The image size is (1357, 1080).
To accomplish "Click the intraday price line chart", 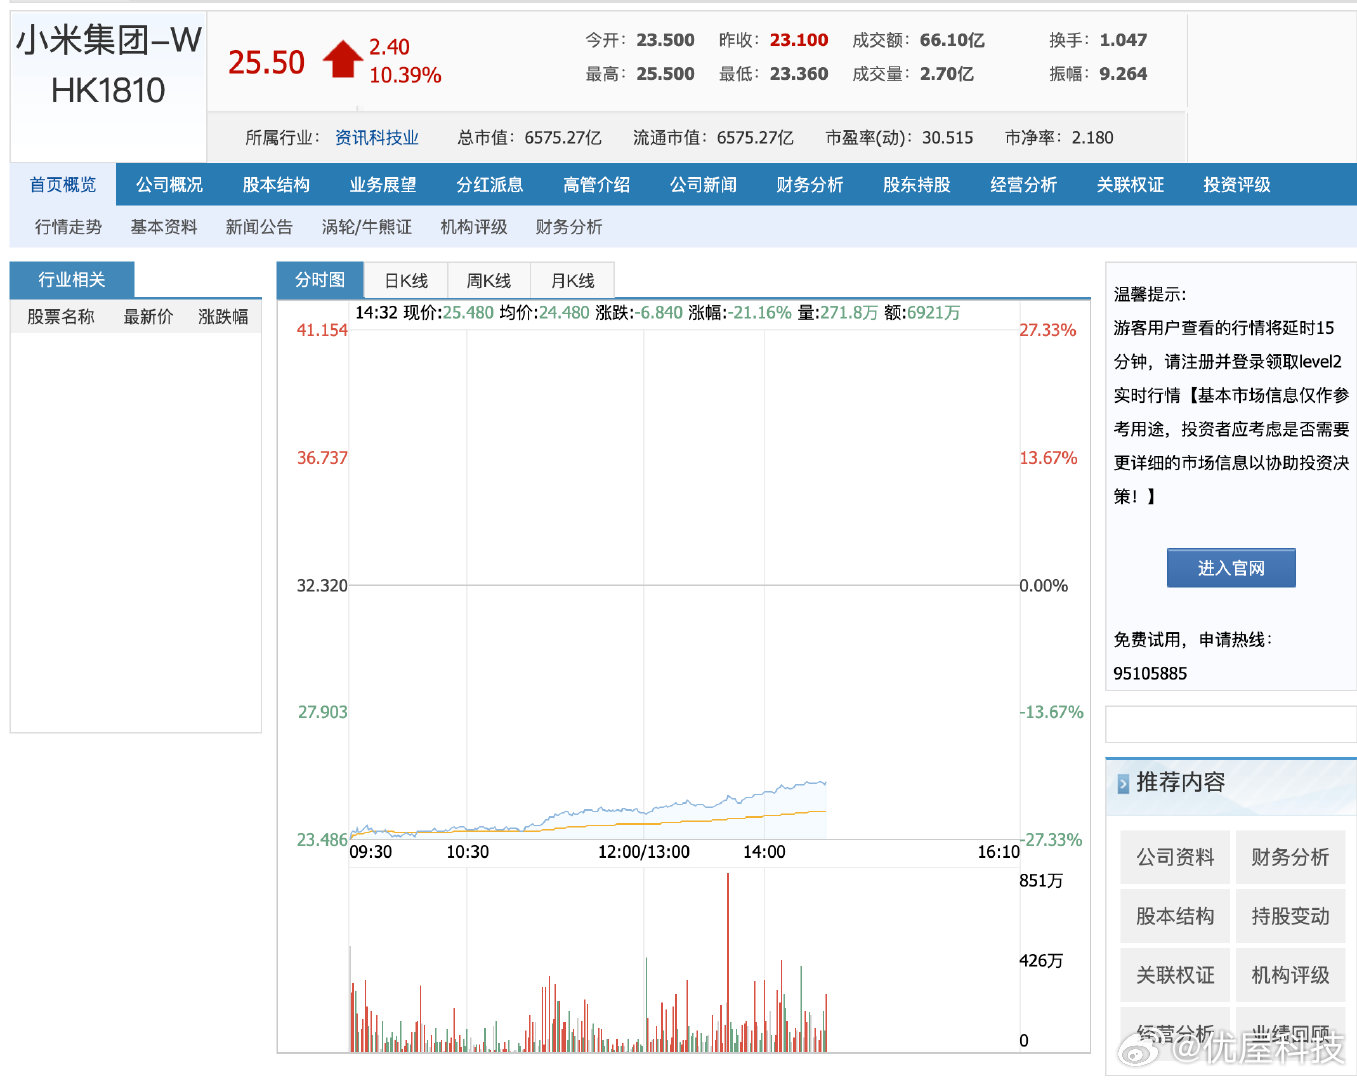I will [588, 812].
